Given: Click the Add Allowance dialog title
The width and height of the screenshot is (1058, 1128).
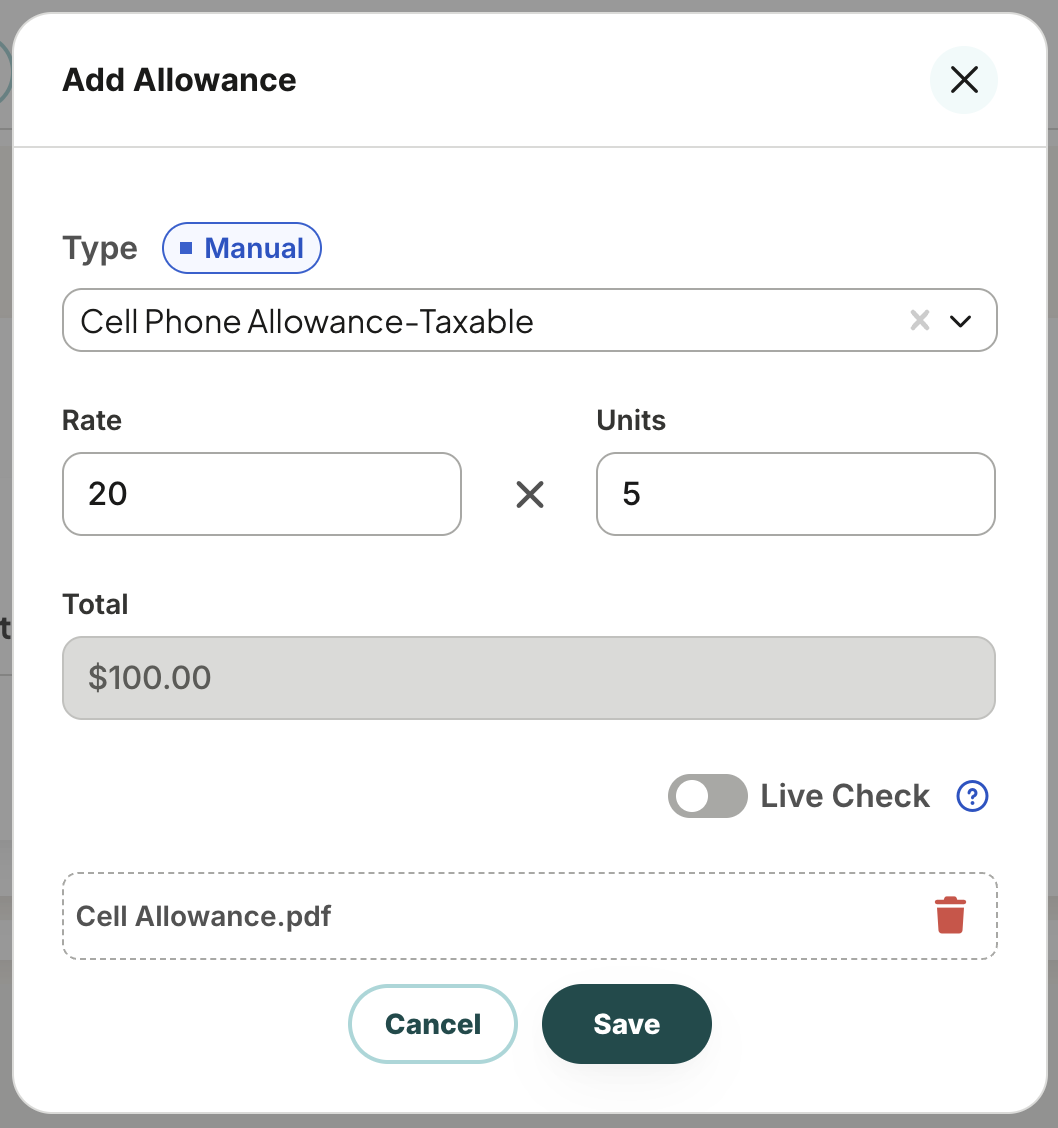Looking at the screenshot, I should 179,80.
